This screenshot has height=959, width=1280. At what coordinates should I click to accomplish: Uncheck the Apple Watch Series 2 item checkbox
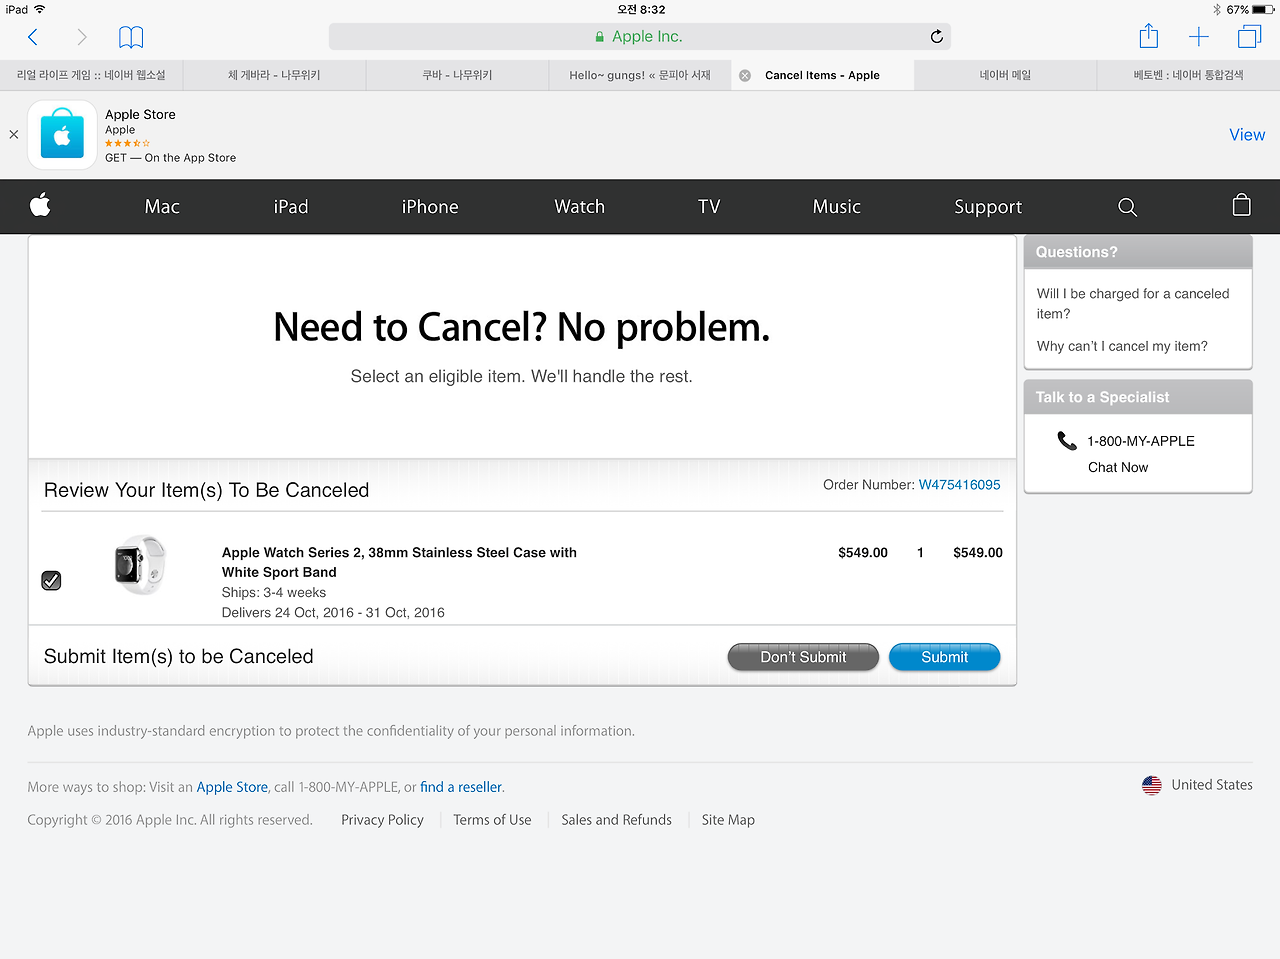tap(52, 580)
